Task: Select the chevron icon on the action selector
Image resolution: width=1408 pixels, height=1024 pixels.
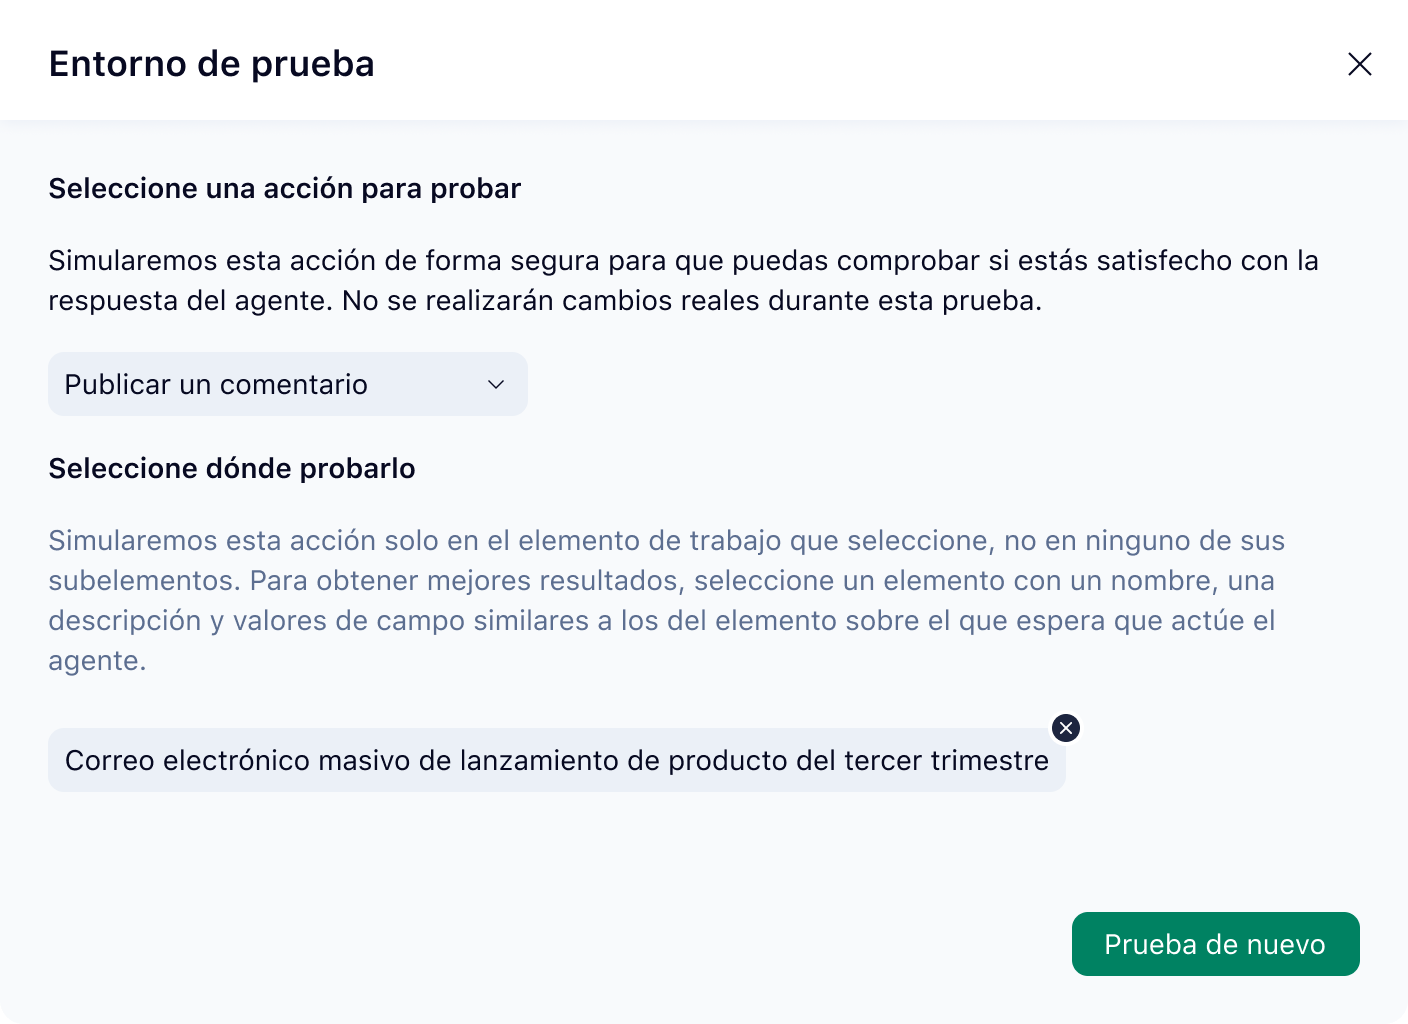Action: click(x=495, y=384)
